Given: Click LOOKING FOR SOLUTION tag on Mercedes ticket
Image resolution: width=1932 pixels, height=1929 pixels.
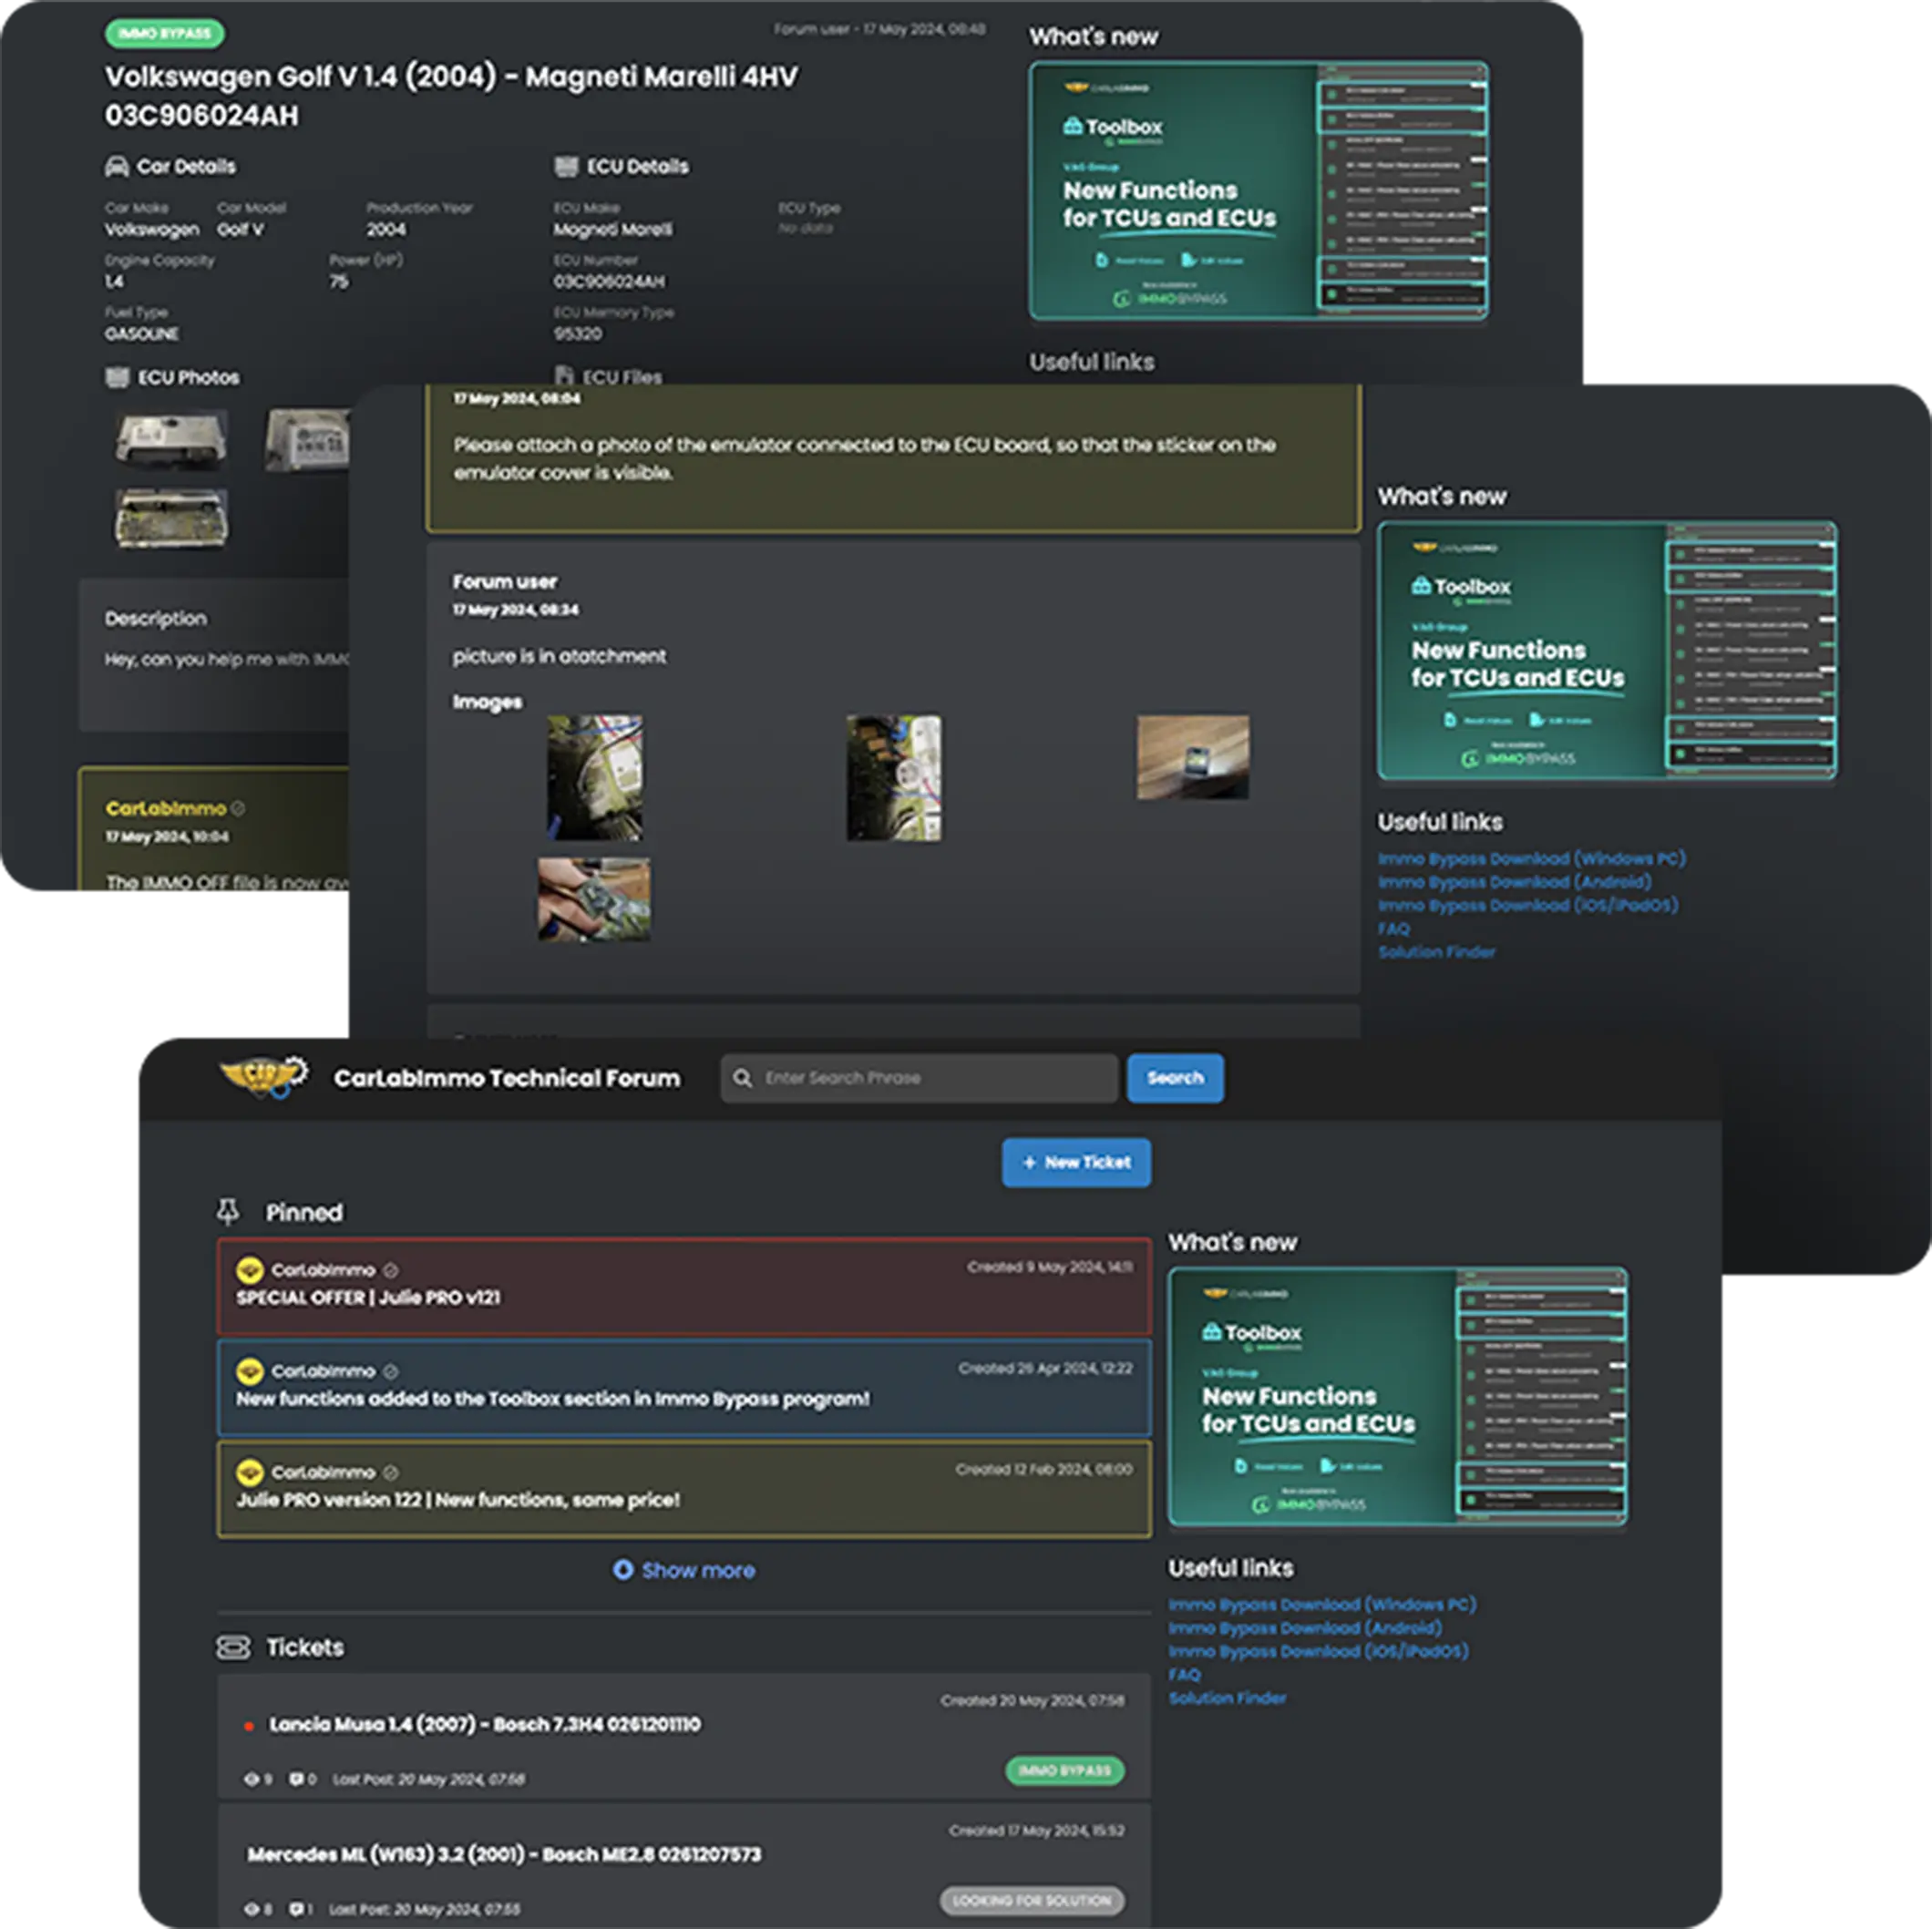Looking at the screenshot, I should click(1032, 1900).
